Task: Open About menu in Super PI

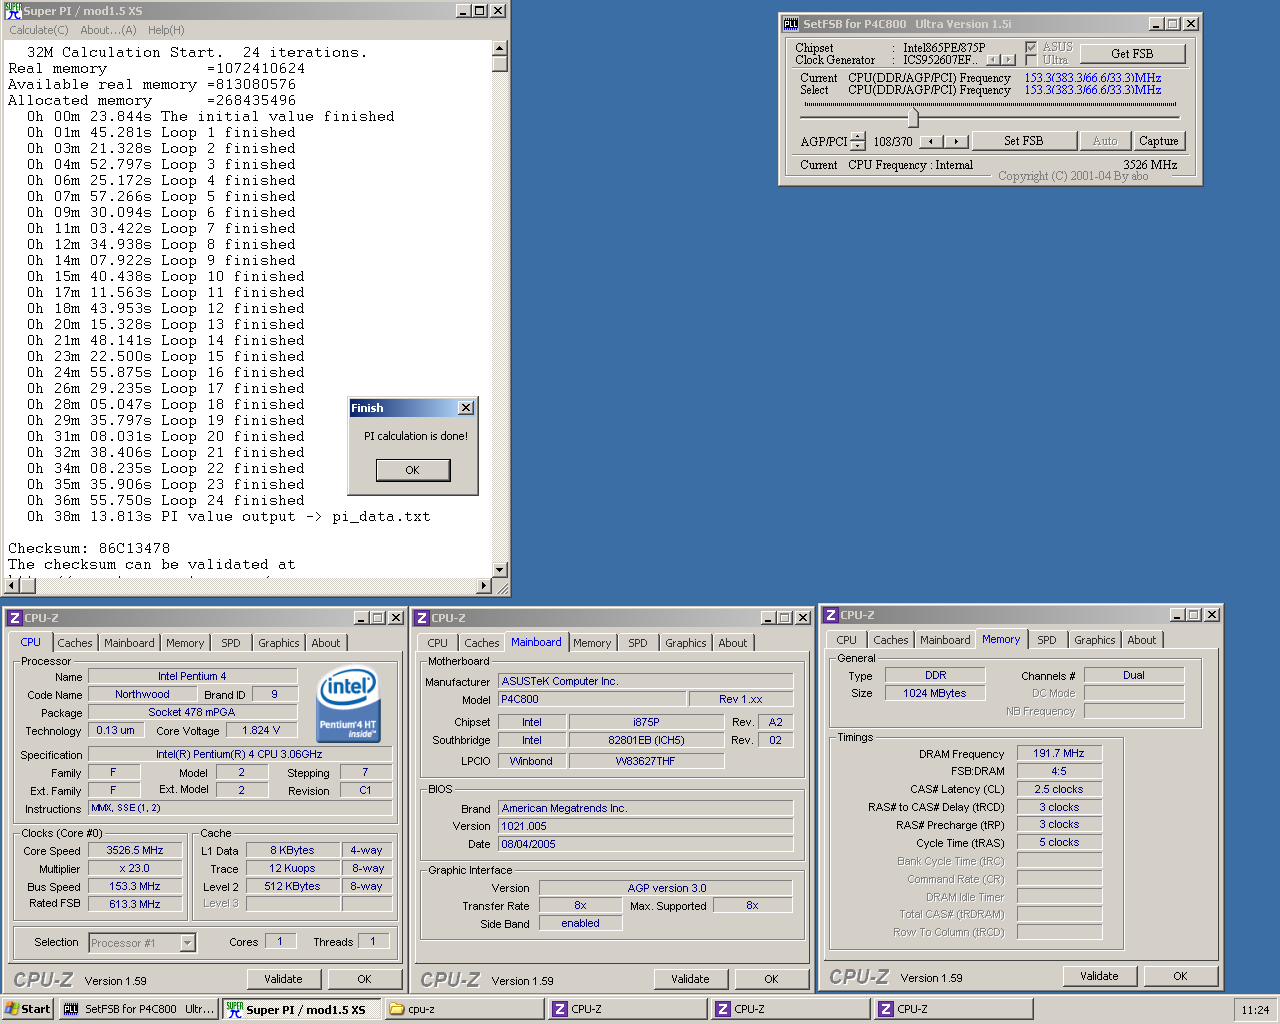Action: pyautogui.click(x=108, y=30)
